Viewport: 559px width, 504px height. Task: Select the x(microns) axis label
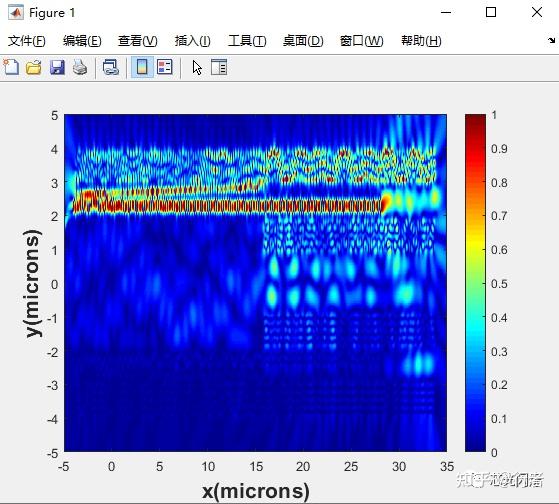click(x=256, y=491)
